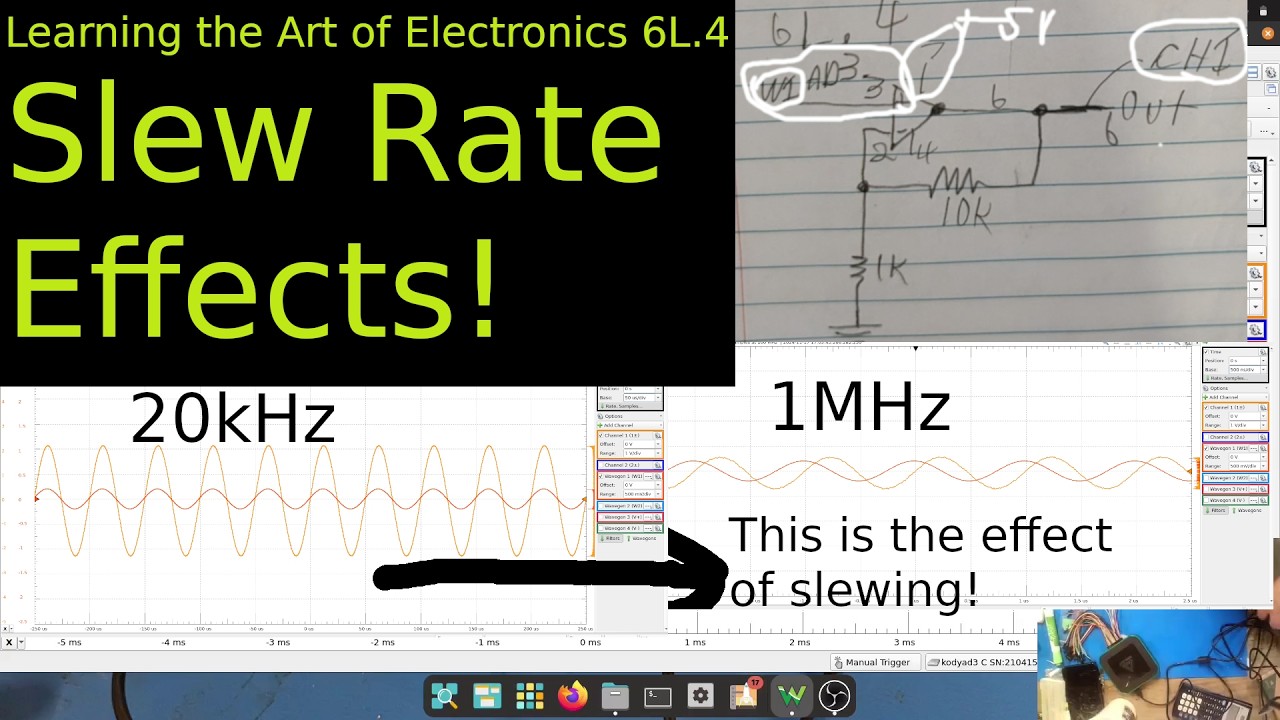This screenshot has width=1280, height=720.
Task: Click the X button left of time axis
Action: pos(9,642)
